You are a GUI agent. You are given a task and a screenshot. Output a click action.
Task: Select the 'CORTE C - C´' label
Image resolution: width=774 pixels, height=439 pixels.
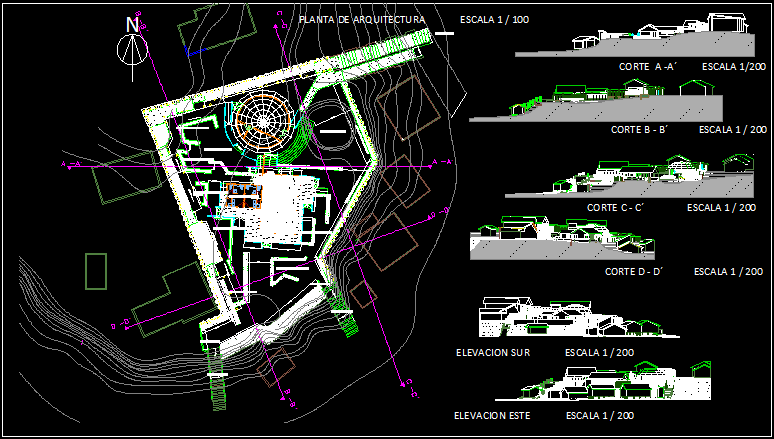coord(616,208)
